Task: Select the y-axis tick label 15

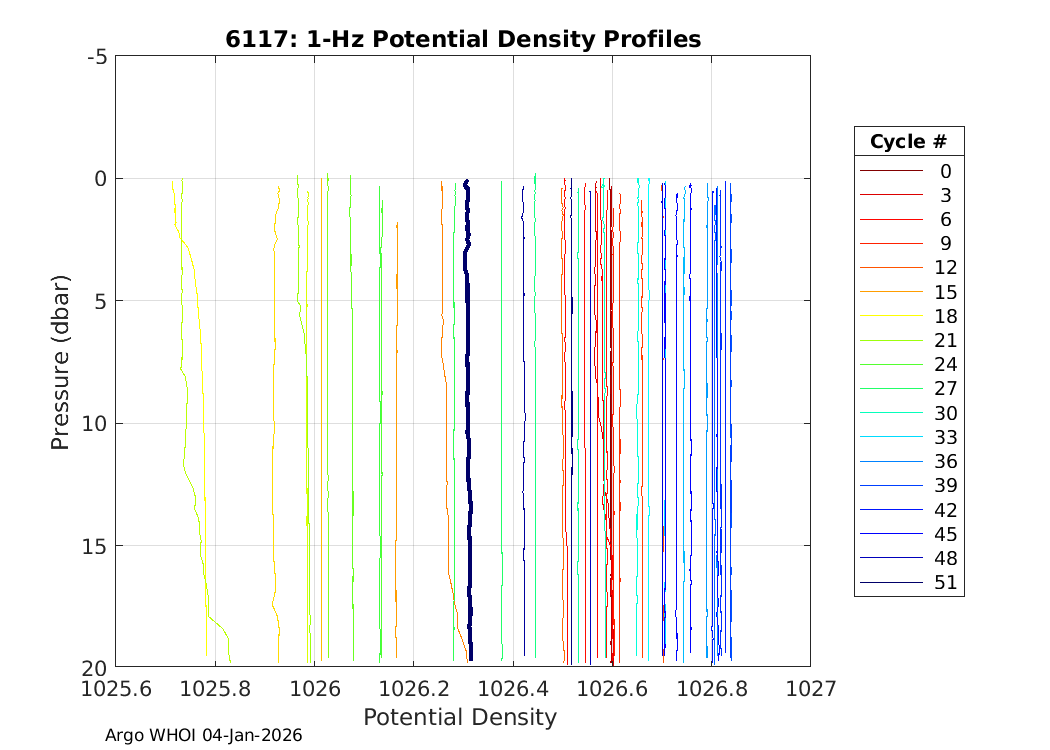Action: (94, 546)
